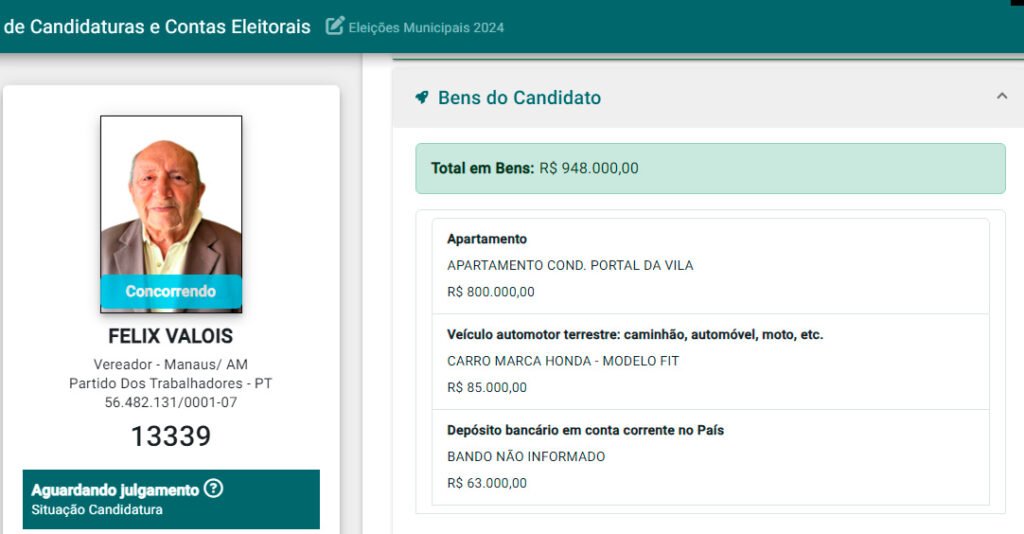Click the Bens do Candidato heading
This screenshot has height=534, width=1024.
[x=519, y=98]
